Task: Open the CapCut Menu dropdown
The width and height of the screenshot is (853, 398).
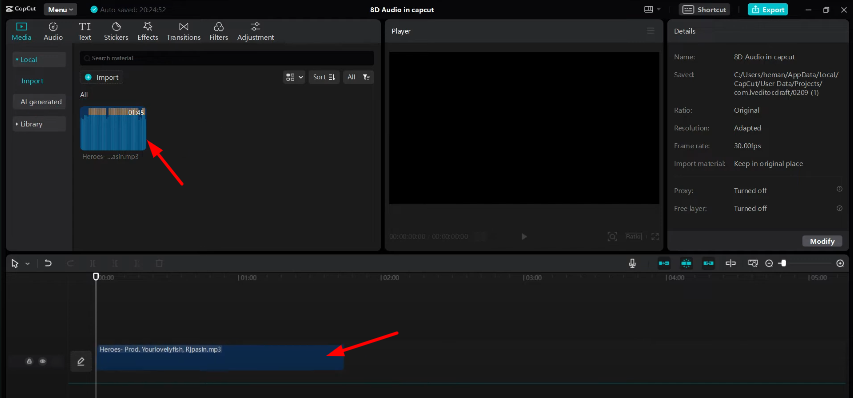Action: [60, 9]
